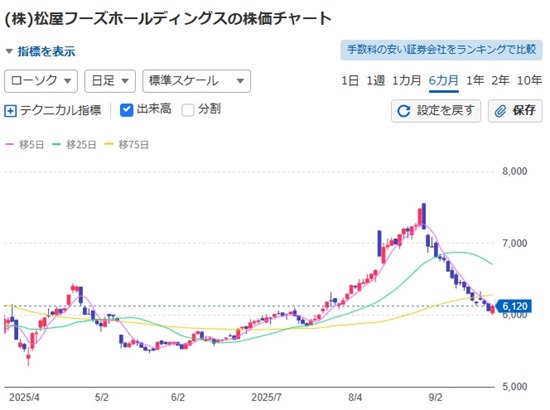The height and width of the screenshot is (410, 550).
Task: Click the 8/4 date axis label
Action: tap(355, 397)
